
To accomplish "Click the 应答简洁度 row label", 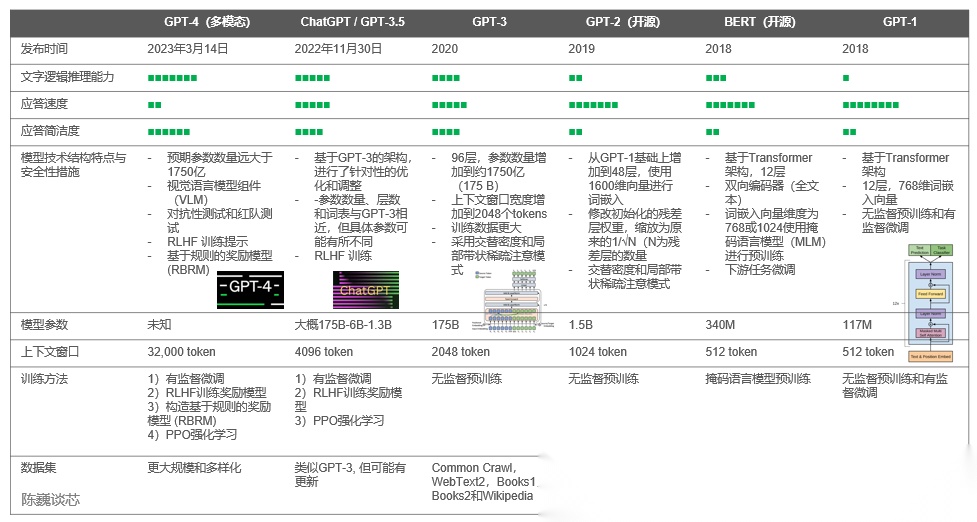I will point(50,131).
